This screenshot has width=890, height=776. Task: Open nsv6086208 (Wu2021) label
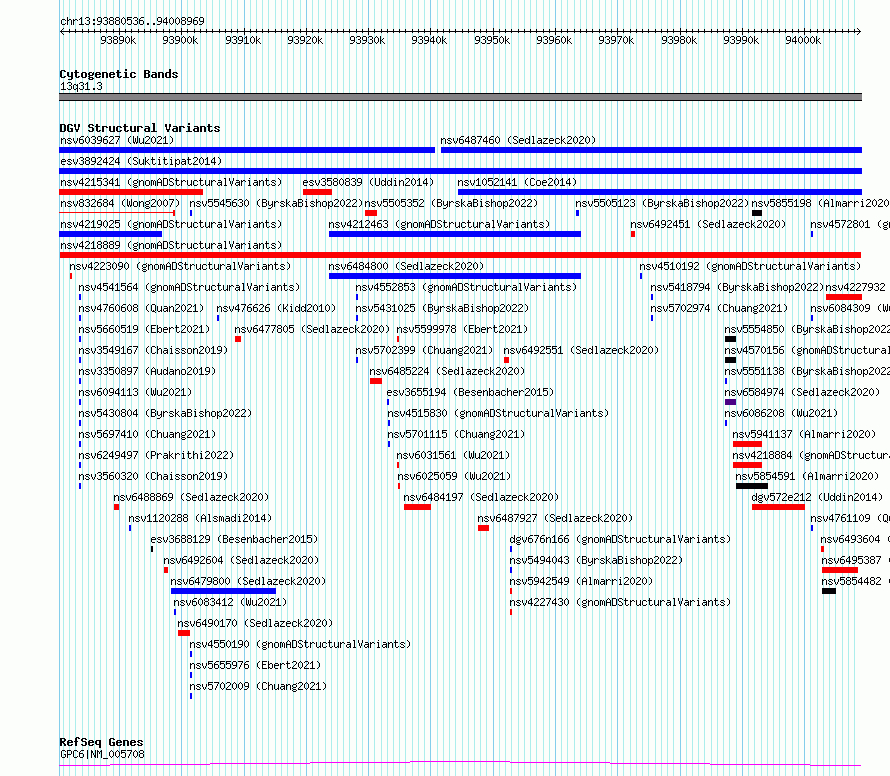click(781, 413)
